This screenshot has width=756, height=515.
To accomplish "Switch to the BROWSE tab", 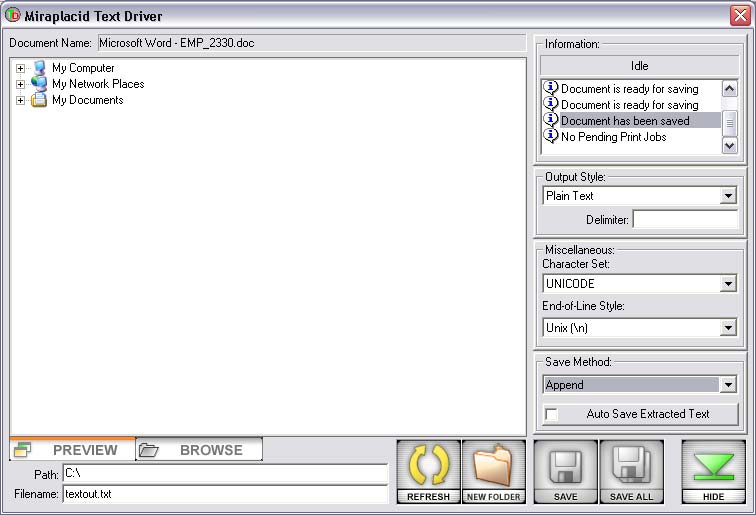I will click(x=200, y=449).
